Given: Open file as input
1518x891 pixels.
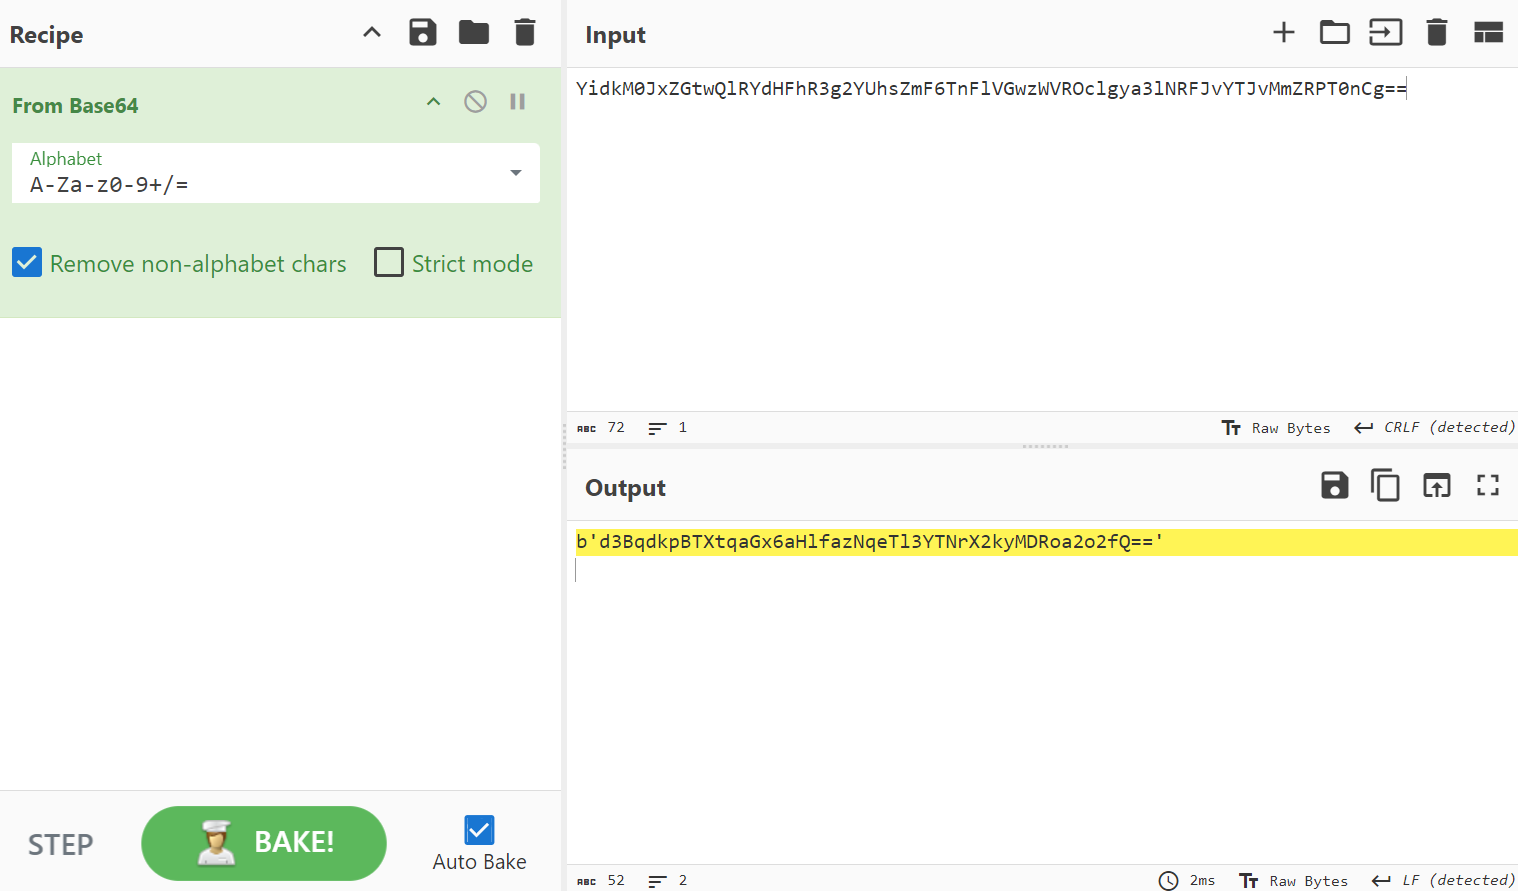Looking at the screenshot, I should pos(1385,33).
